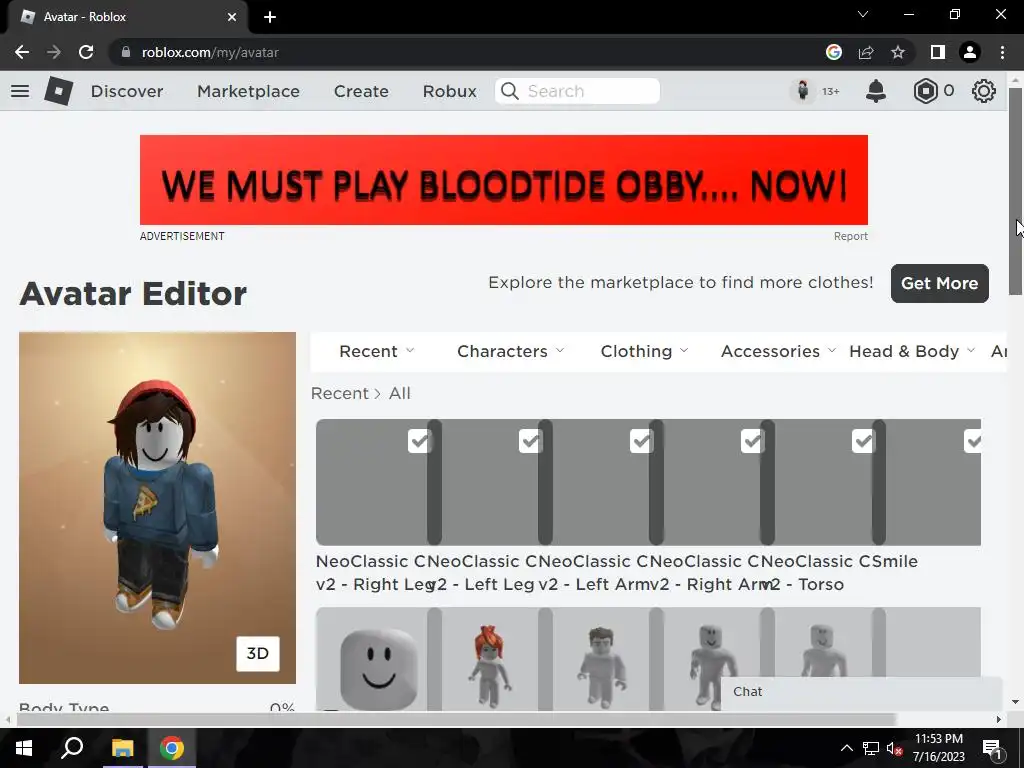Click the Chrome taskbar icon
The height and width of the screenshot is (768, 1024).
(172, 748)
